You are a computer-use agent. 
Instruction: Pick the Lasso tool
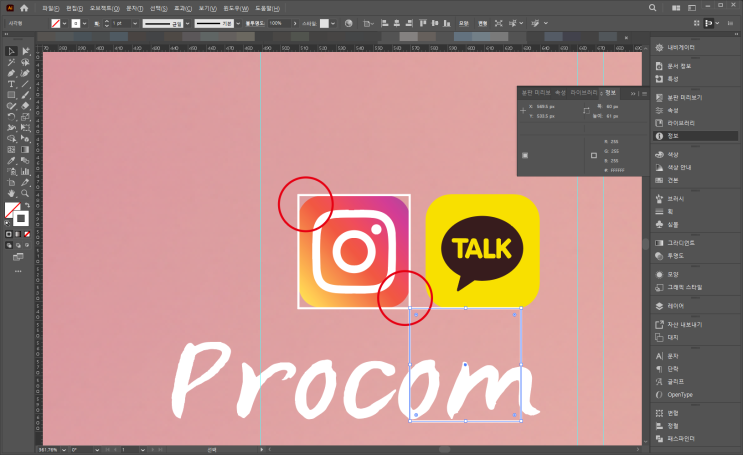point(25,62)
